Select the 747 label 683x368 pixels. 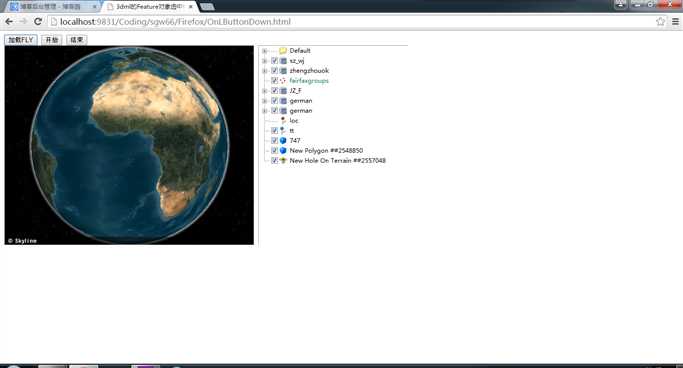[295, 140]
